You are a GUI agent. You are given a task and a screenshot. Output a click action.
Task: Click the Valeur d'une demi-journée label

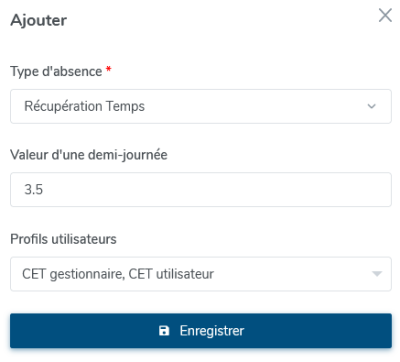pyautogui.click(x=89, y=155)
